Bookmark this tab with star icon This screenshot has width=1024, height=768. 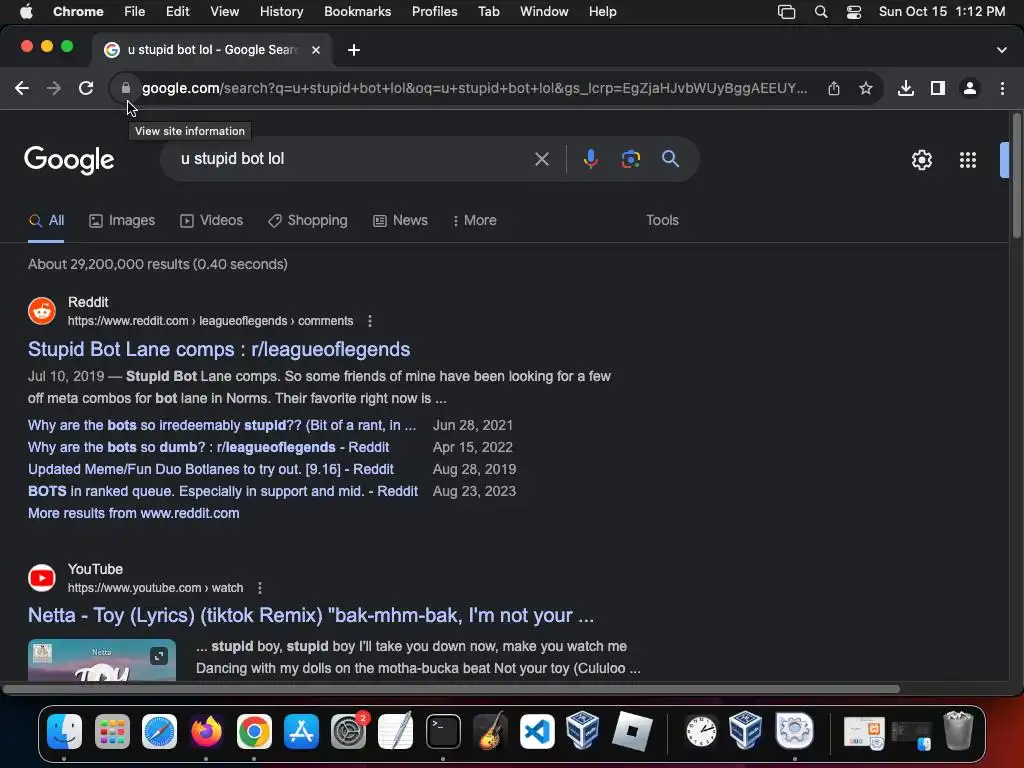coord(866,88)
